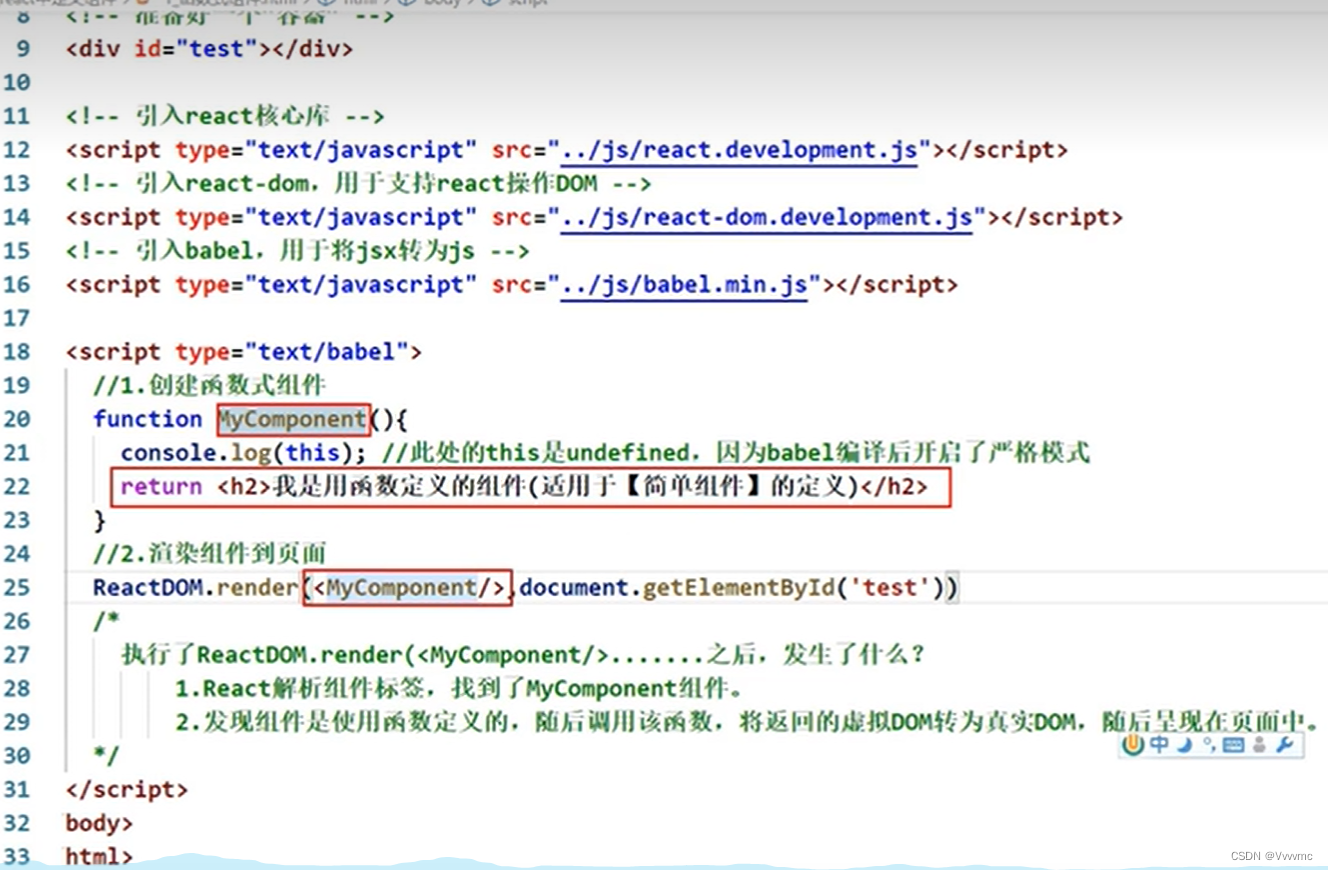Image resolution: width=1328 pixels, height=870 pixels.
Task: Click line number 18 in the gutter
Action: pyautogui.click(x=17, y=352)
